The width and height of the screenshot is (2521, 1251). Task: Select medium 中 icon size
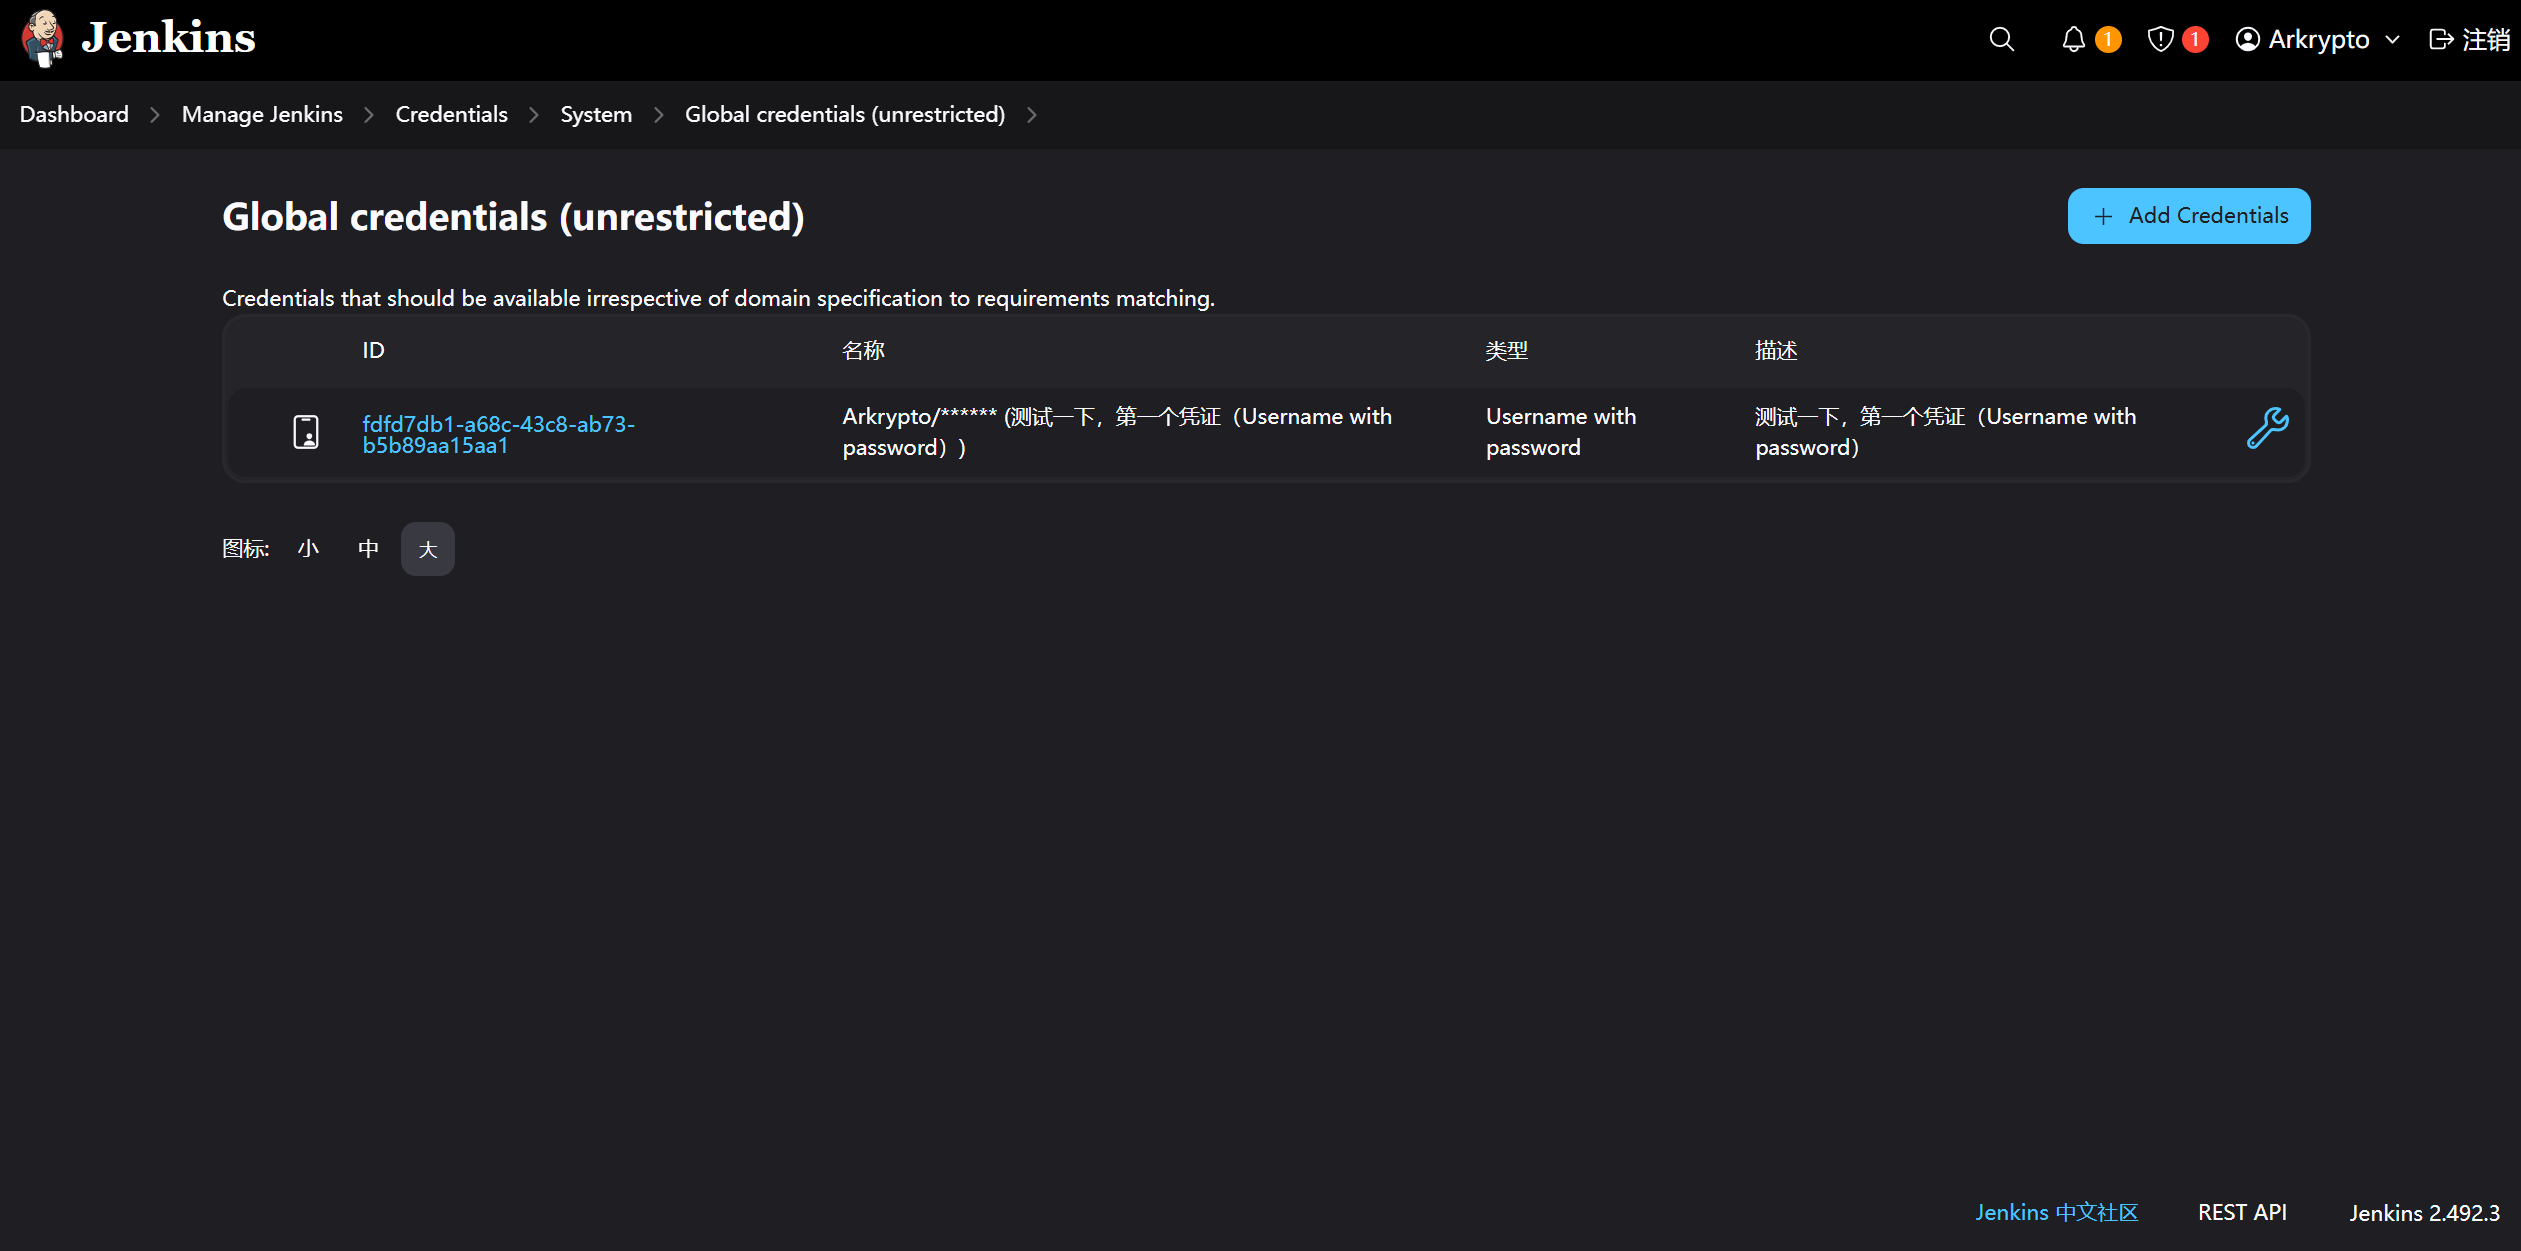click(x=368, y=549)
